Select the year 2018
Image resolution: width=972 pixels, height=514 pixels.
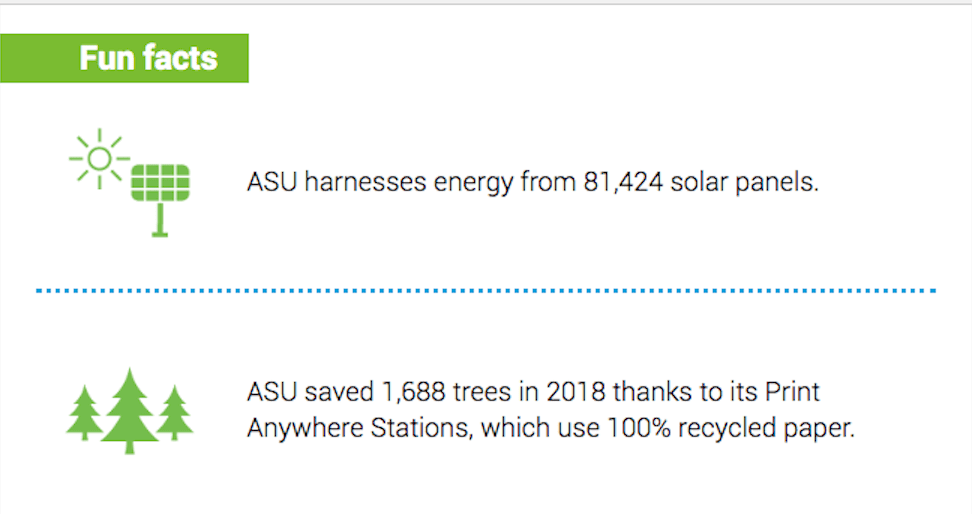click(575, 392)
